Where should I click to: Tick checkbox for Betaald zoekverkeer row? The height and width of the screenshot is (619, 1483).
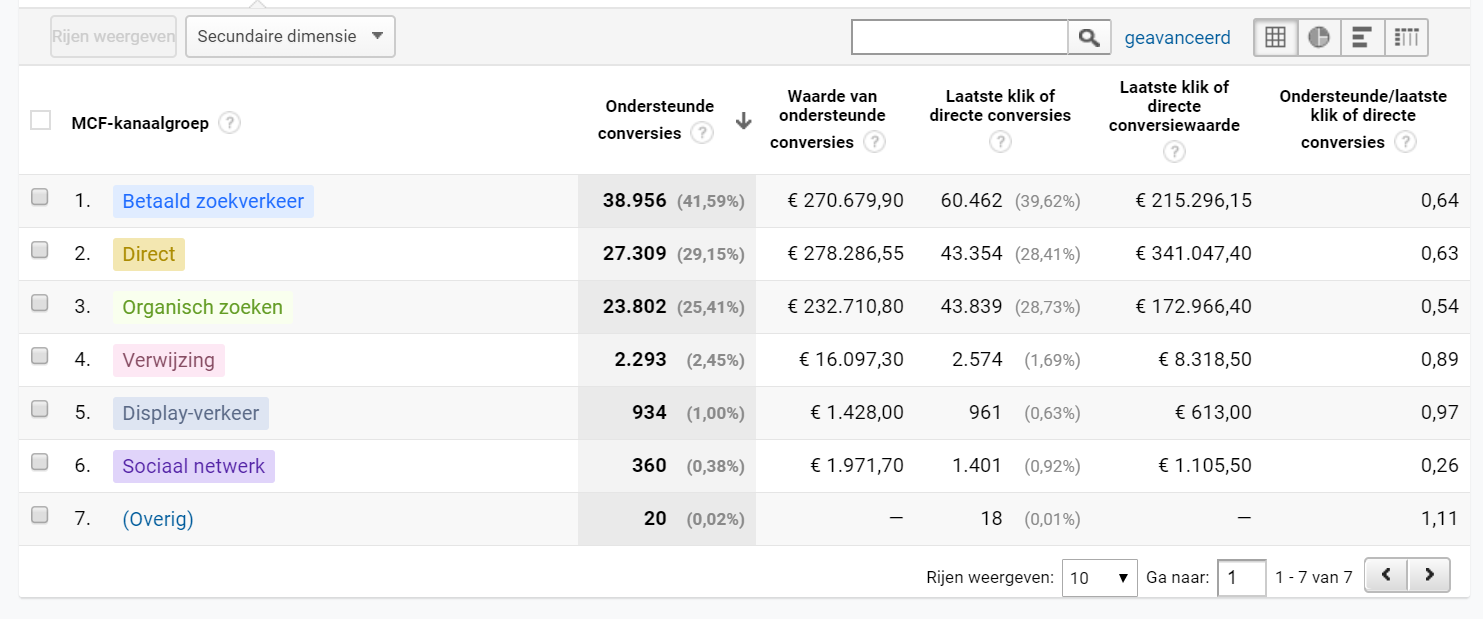pyautogui.click(x=40, y=198)
